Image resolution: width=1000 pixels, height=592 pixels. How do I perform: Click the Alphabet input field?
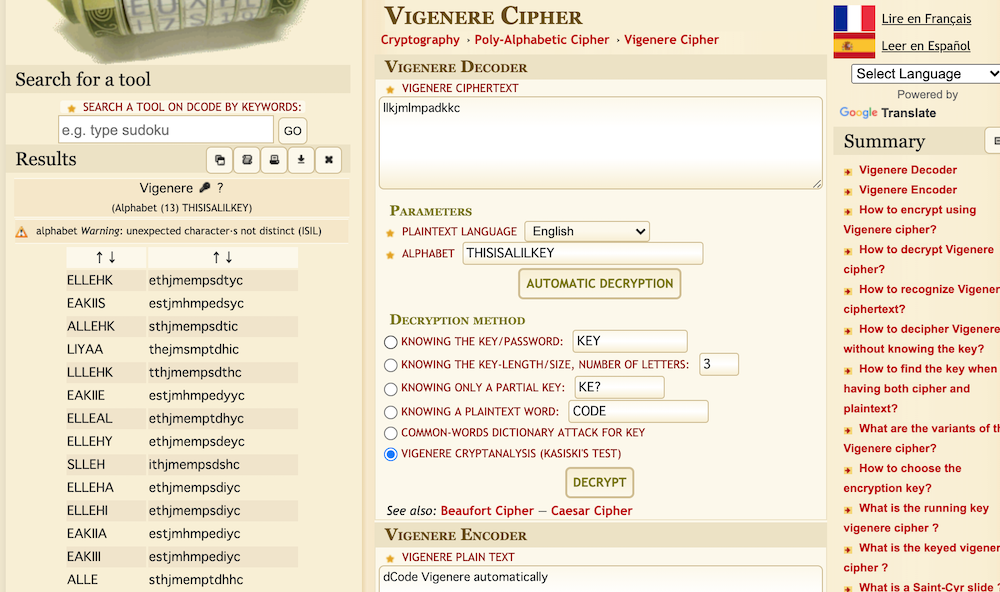click(x=583, y=253)
